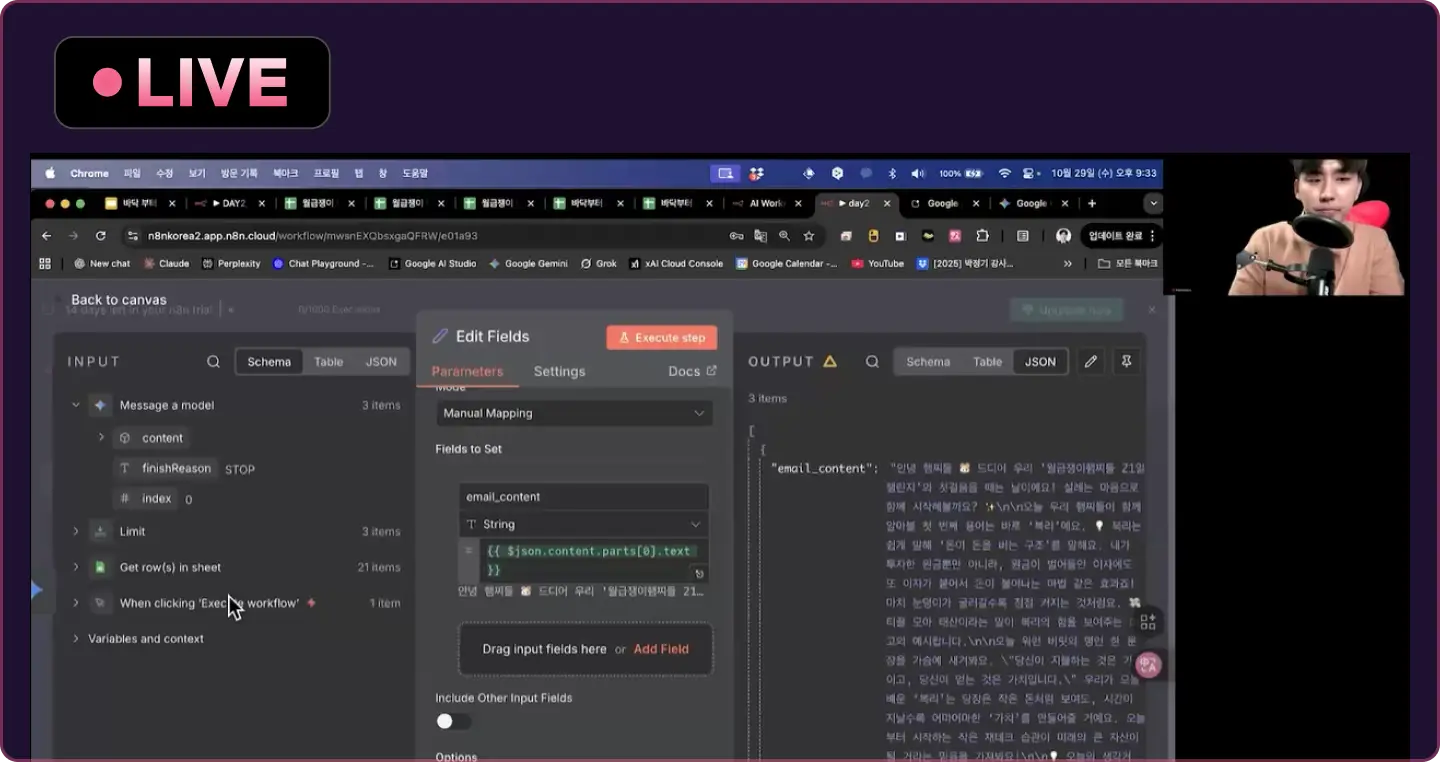Switch OUTPUT view to Table
This screenshot has height=762, width=1440.
[987, 362]
